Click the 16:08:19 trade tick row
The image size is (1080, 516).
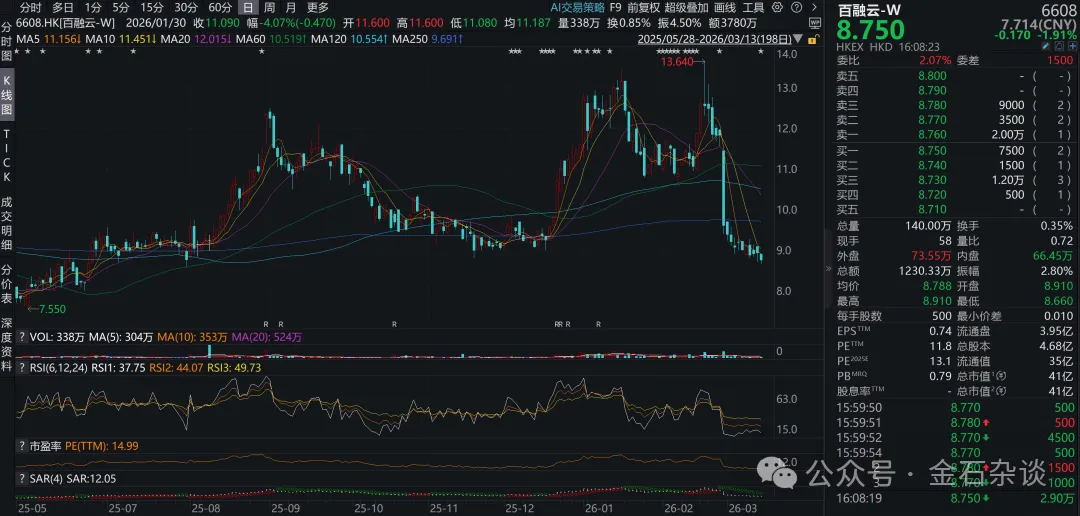click(954, 498)
